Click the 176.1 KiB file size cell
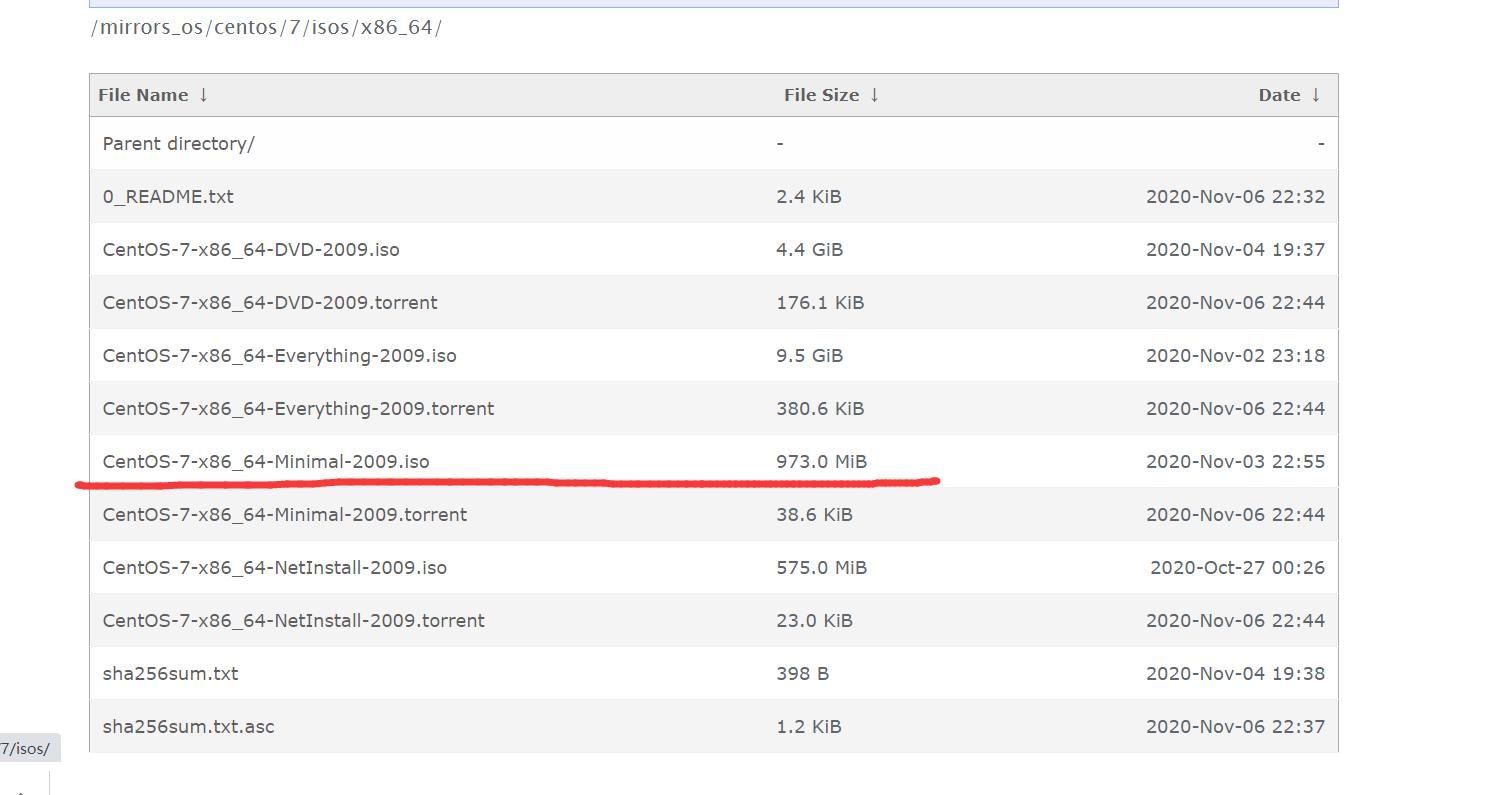Viewport: 1492px width, 795px height. [820, 303]
